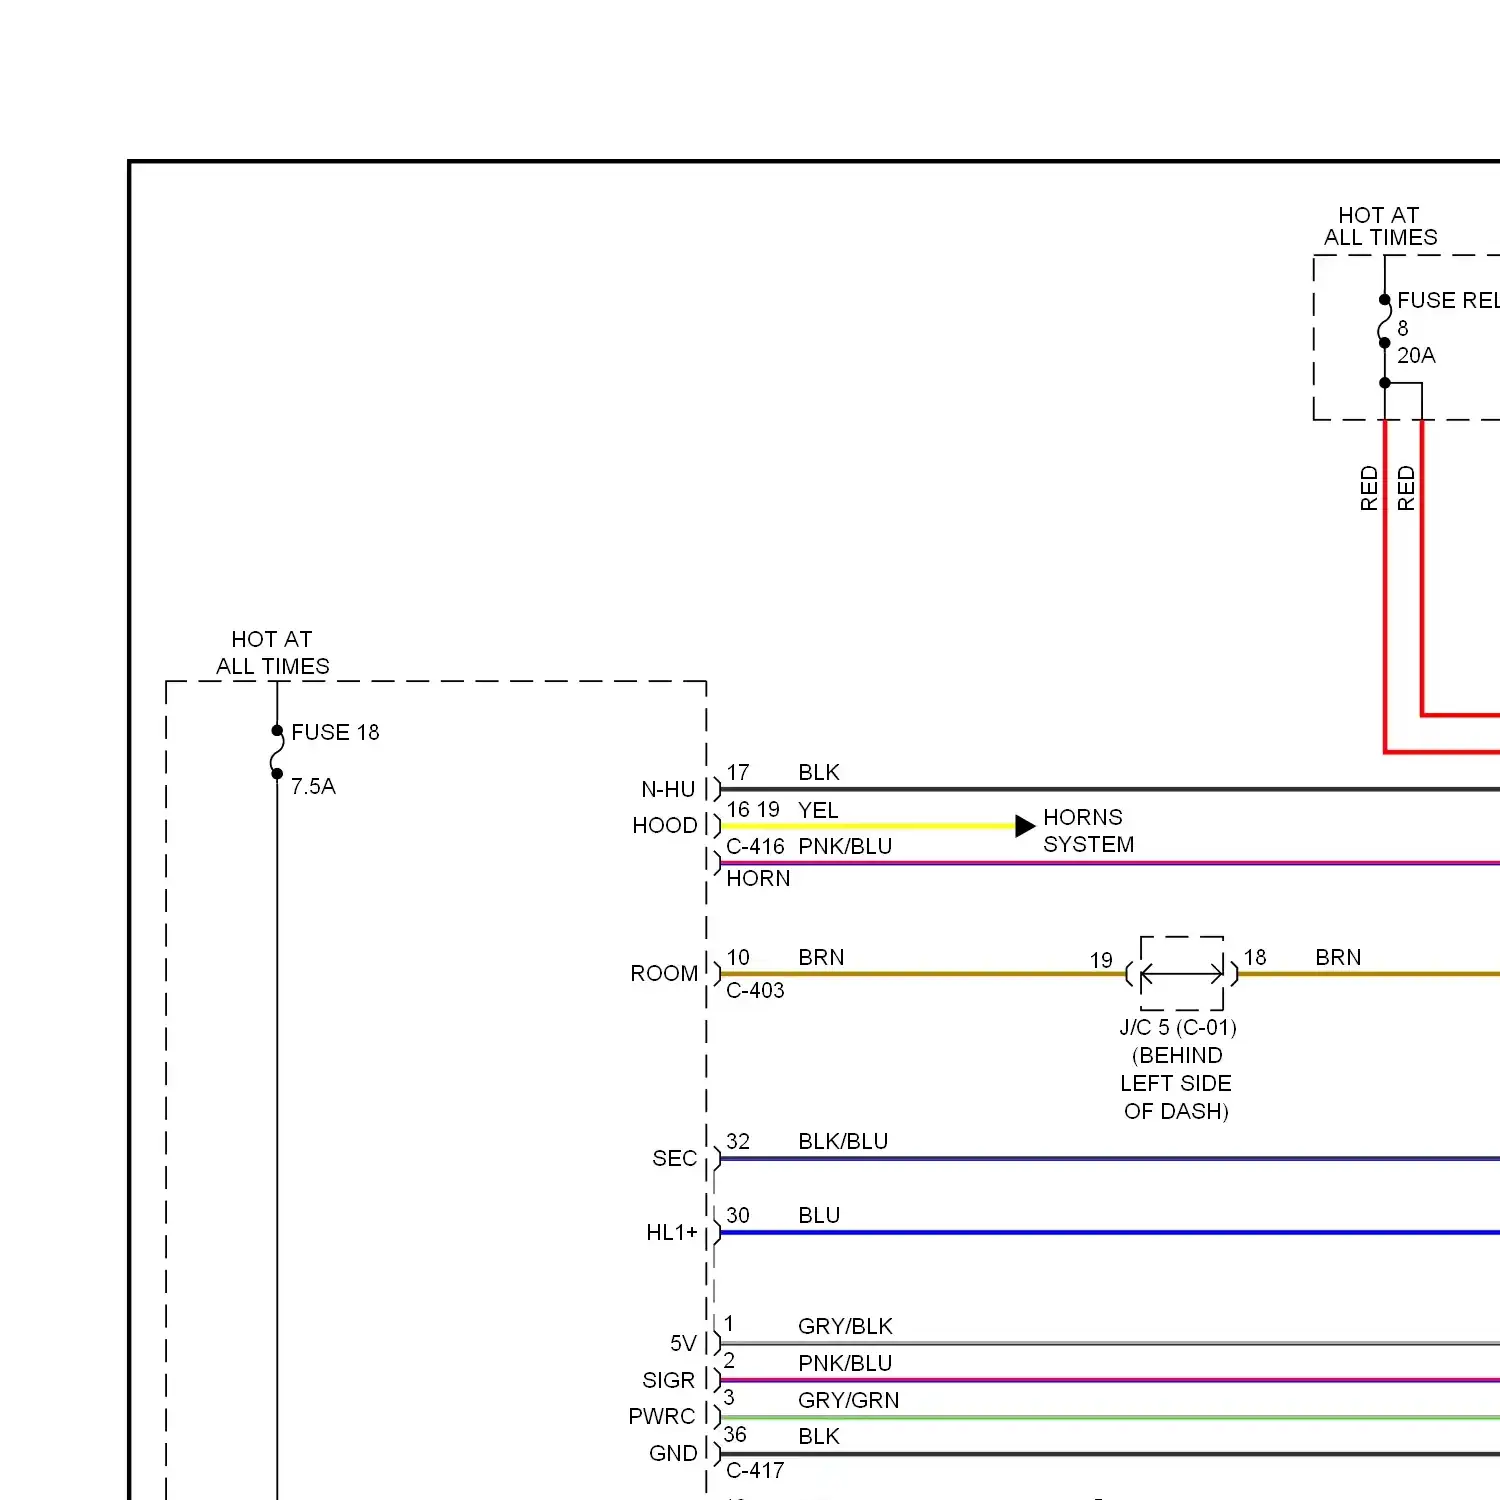Click the HORN label under C-416

(x=758, y=878)
